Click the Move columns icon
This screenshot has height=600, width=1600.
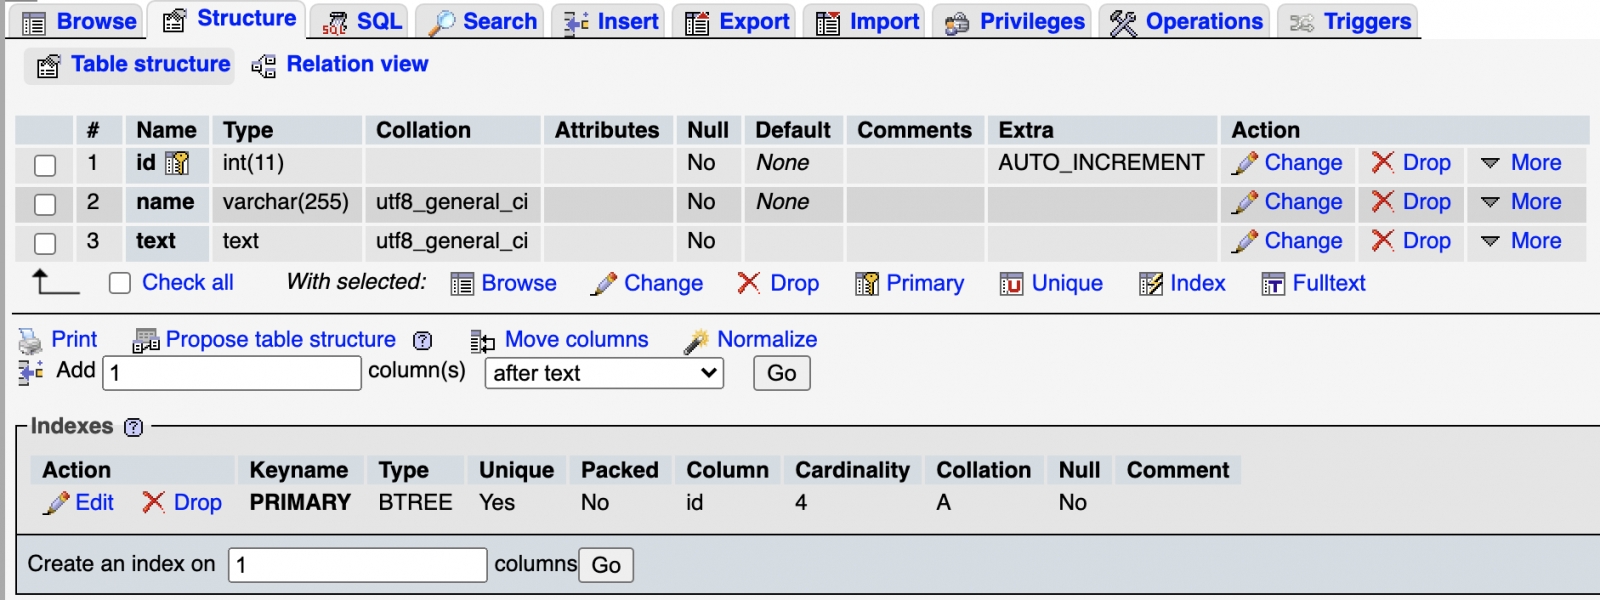pos(482,341)
